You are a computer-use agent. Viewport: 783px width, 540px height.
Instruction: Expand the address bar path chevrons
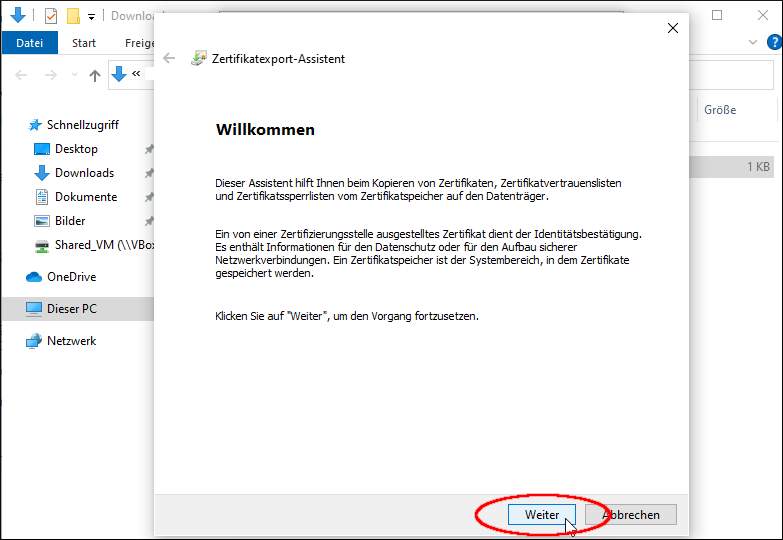point(136,74)
